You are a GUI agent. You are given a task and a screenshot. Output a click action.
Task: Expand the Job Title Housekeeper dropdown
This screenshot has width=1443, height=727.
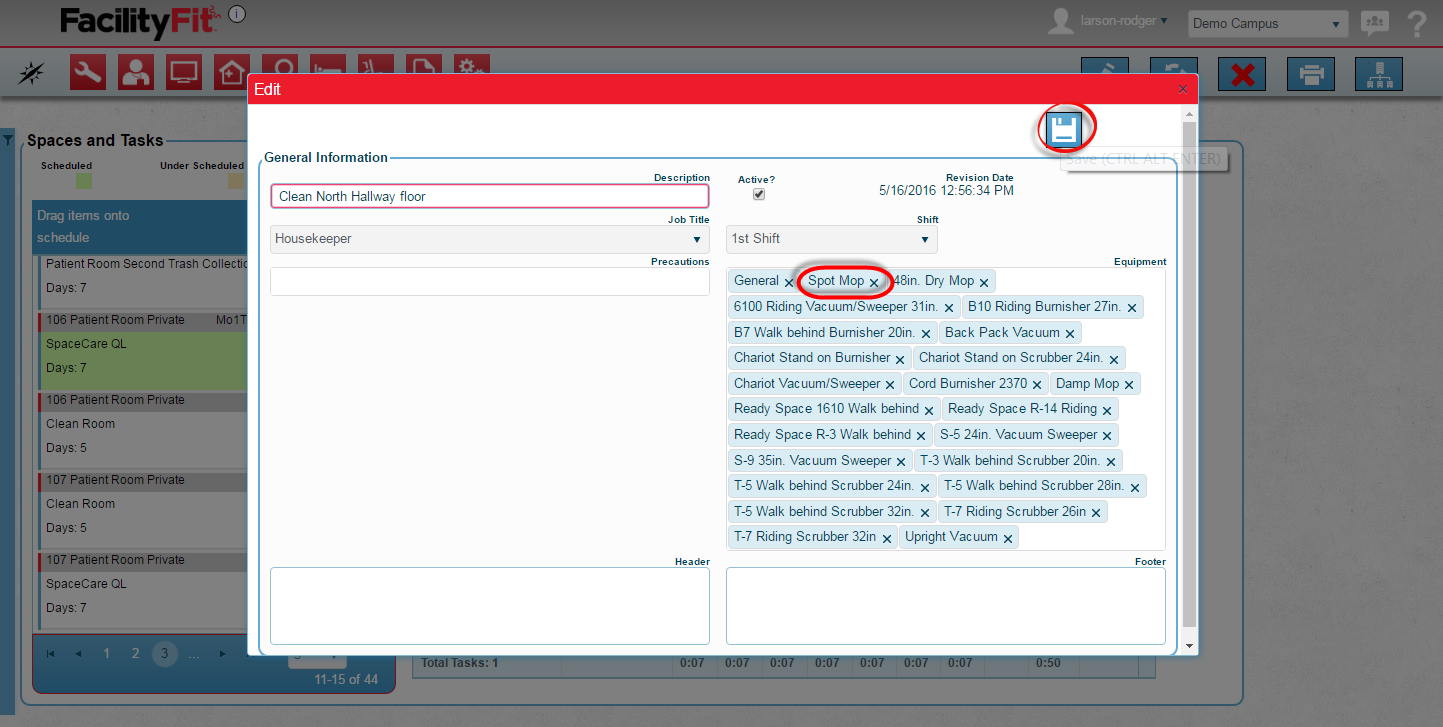490,239
